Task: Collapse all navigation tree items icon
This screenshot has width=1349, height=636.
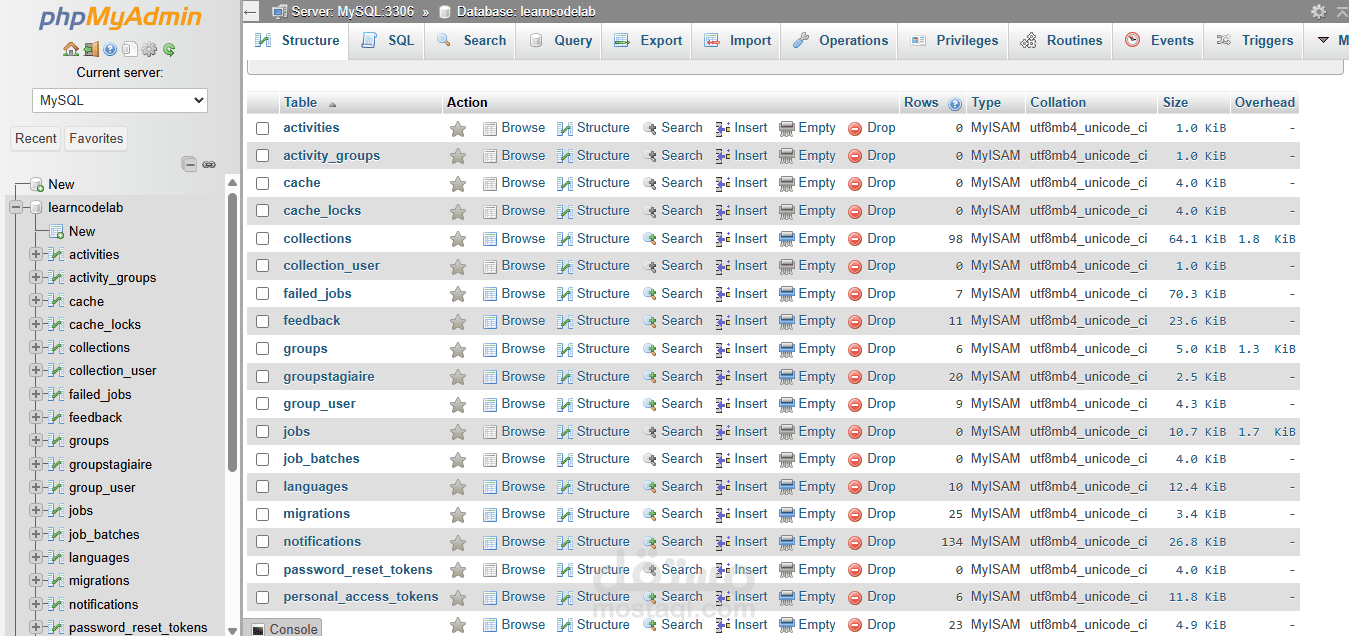Action: tap(189, 164)
